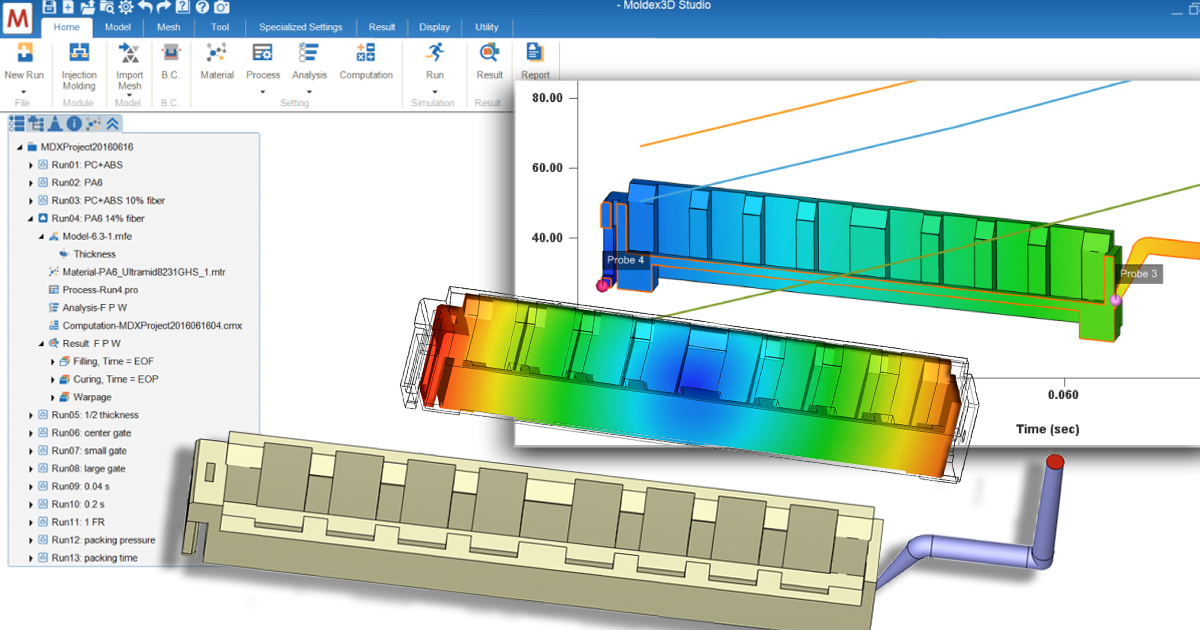Expand the Curing, Time = EOP node
Screen dimensions: 1200x630
tap(53, 379)
